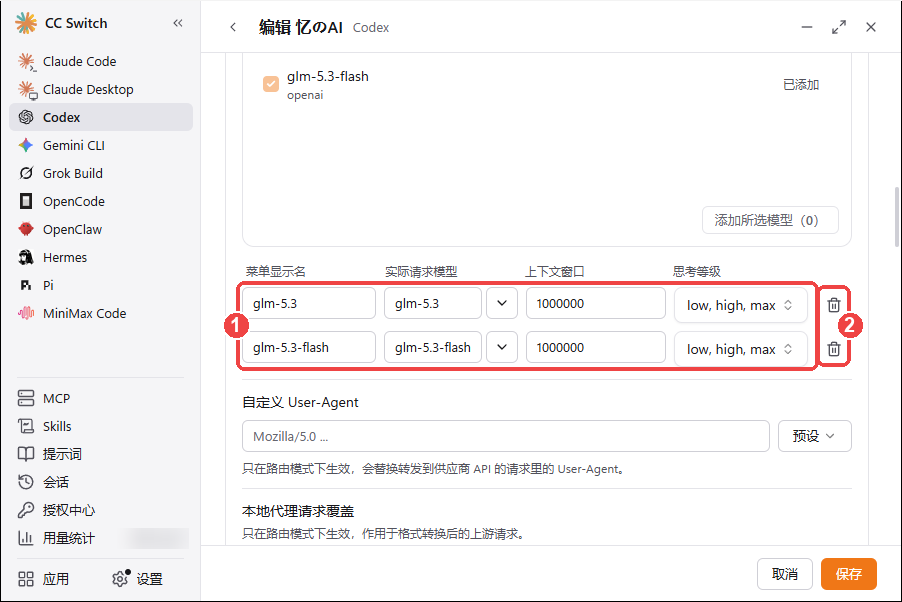Click the glm-5.3 context window field
Screen dimensions: 902x602
[595, 303]
